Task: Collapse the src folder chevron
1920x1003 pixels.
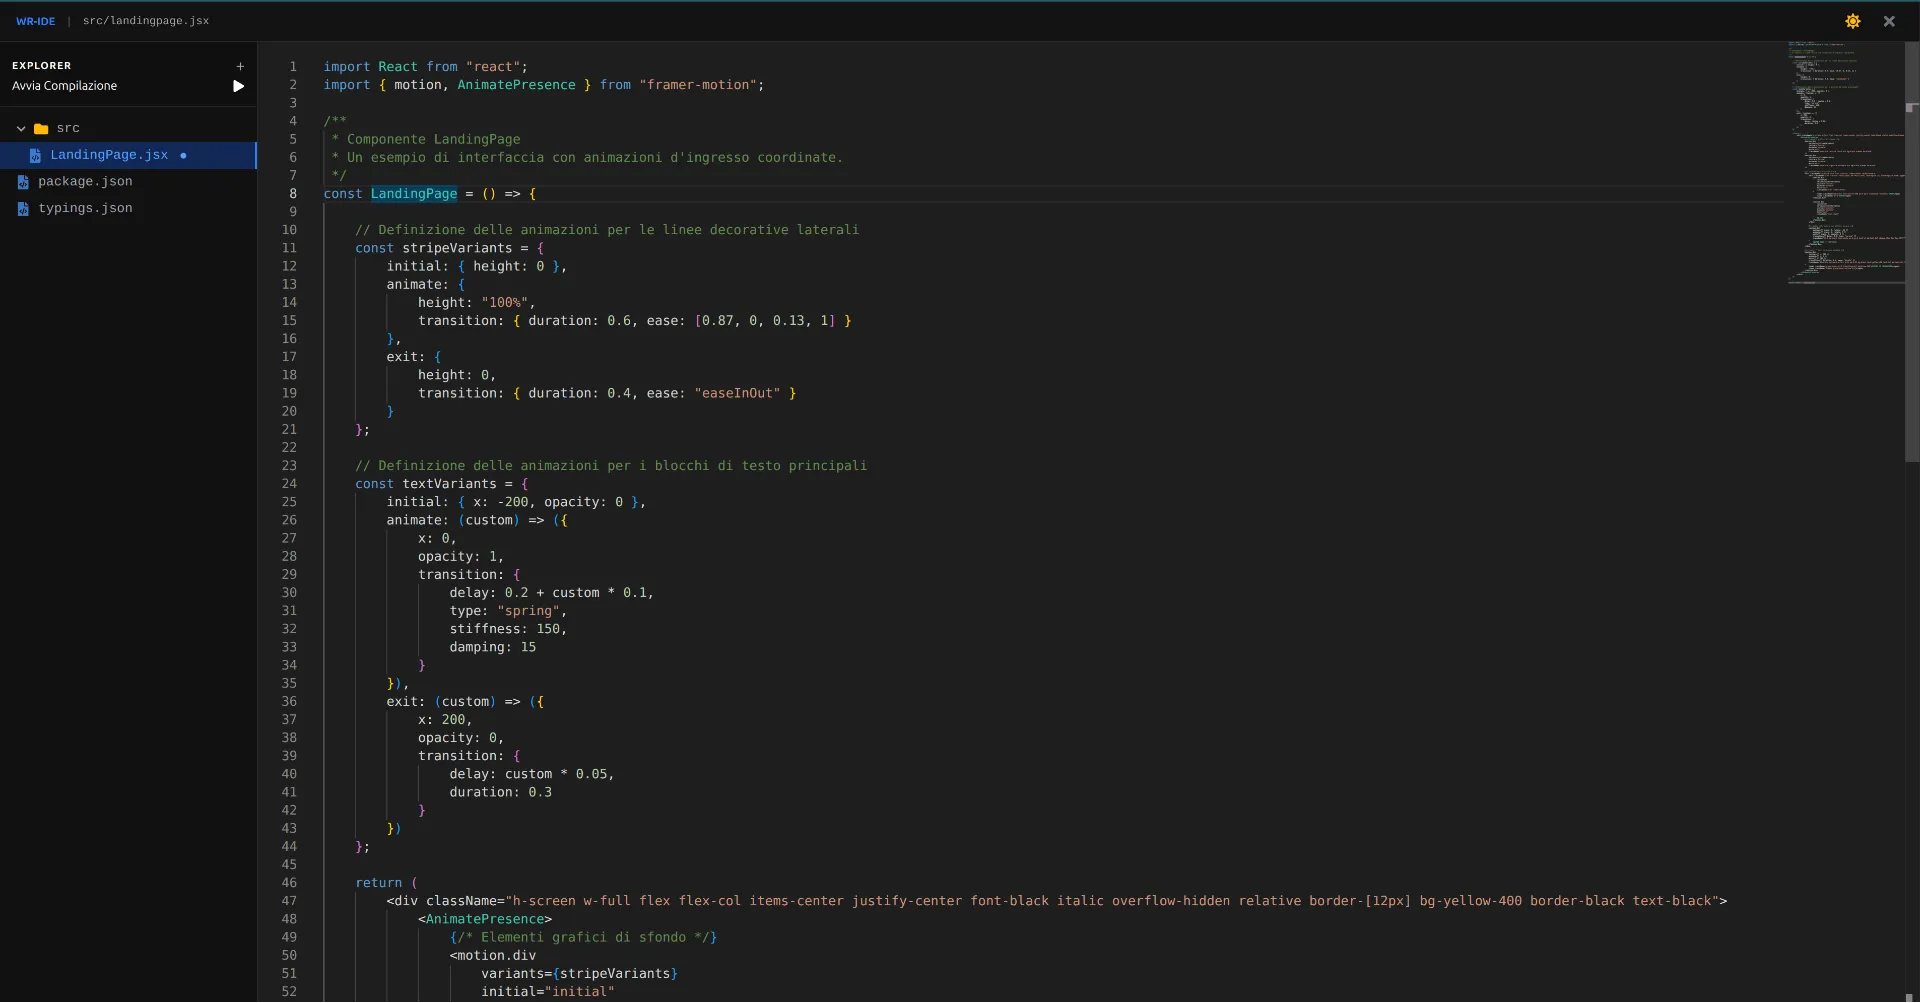Action: (21, 129)
